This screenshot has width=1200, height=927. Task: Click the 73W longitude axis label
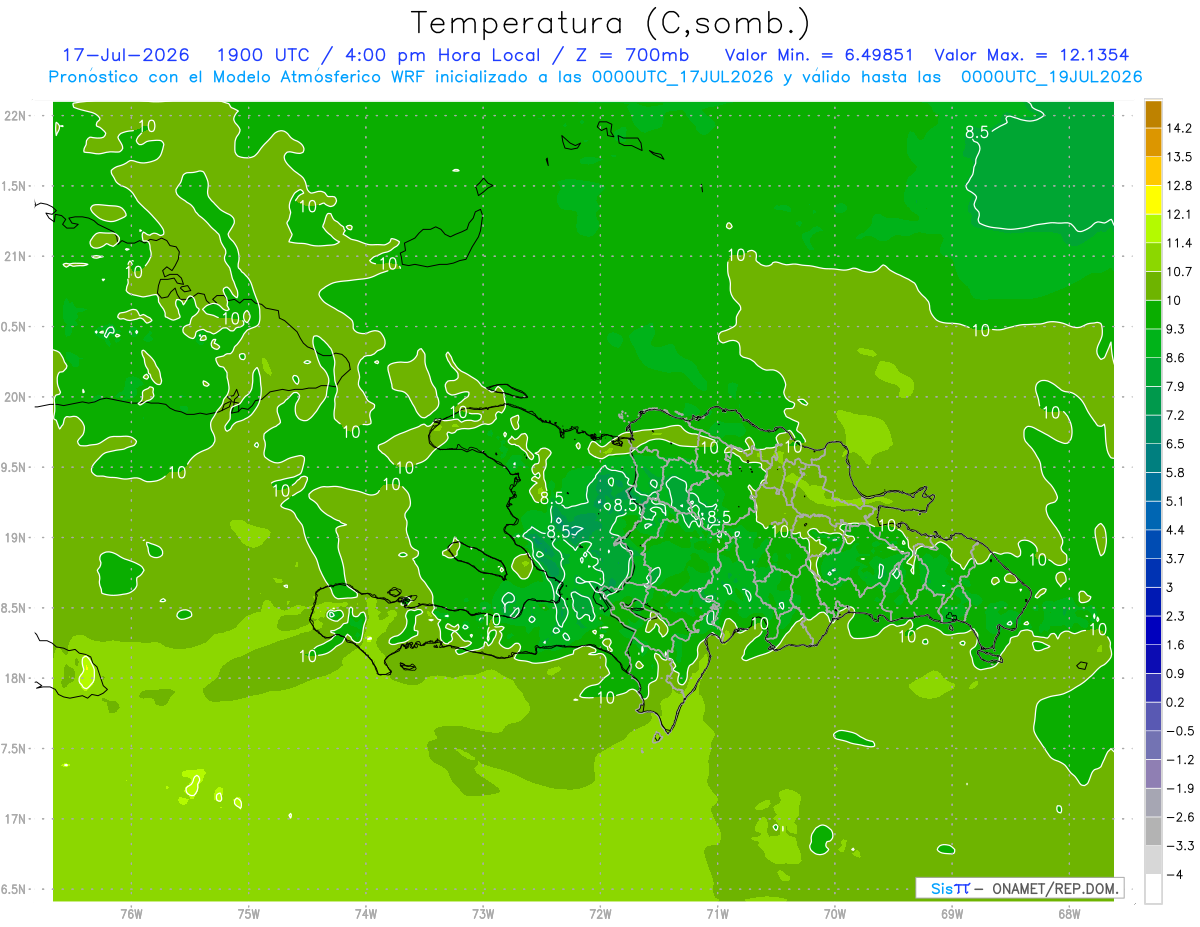click(483, 913)
